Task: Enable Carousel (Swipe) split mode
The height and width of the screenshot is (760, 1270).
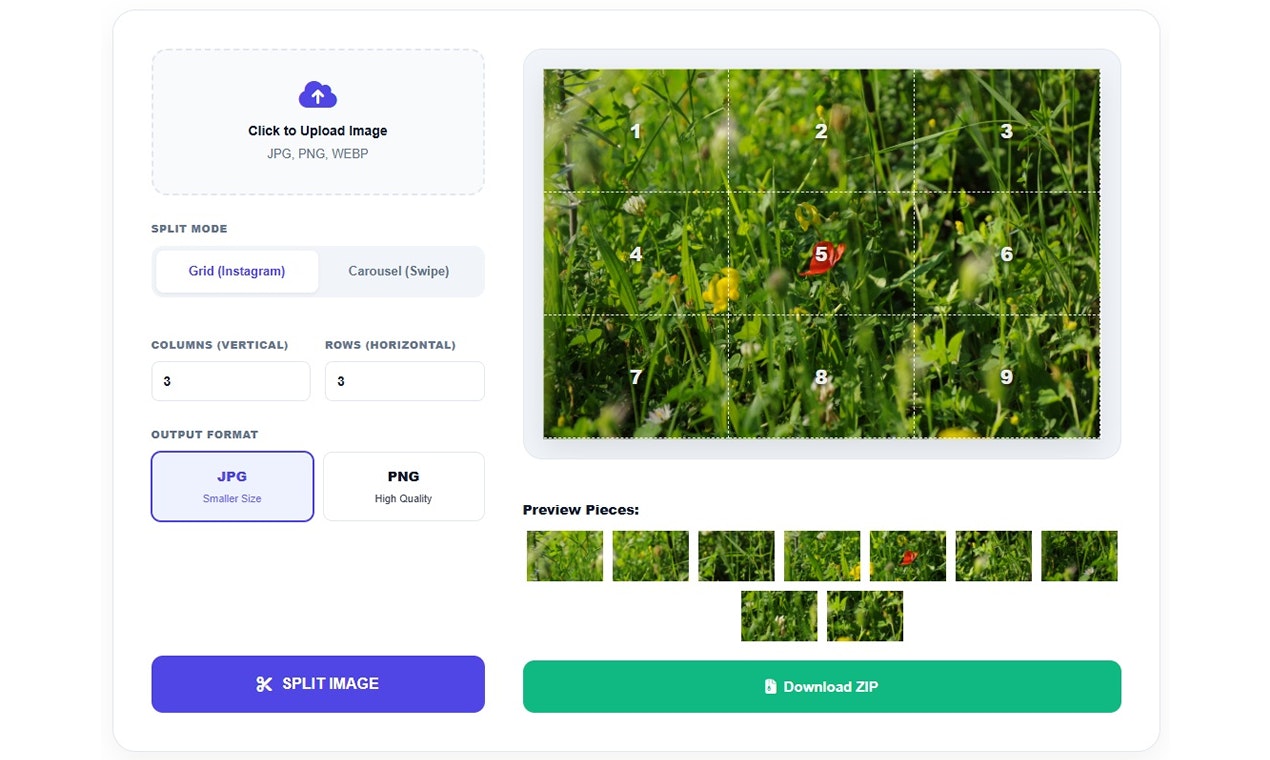Action: (x=399, y=271)
